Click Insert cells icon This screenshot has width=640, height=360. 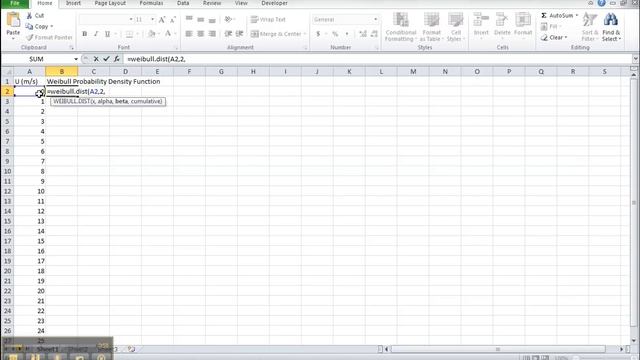[481, 19]
